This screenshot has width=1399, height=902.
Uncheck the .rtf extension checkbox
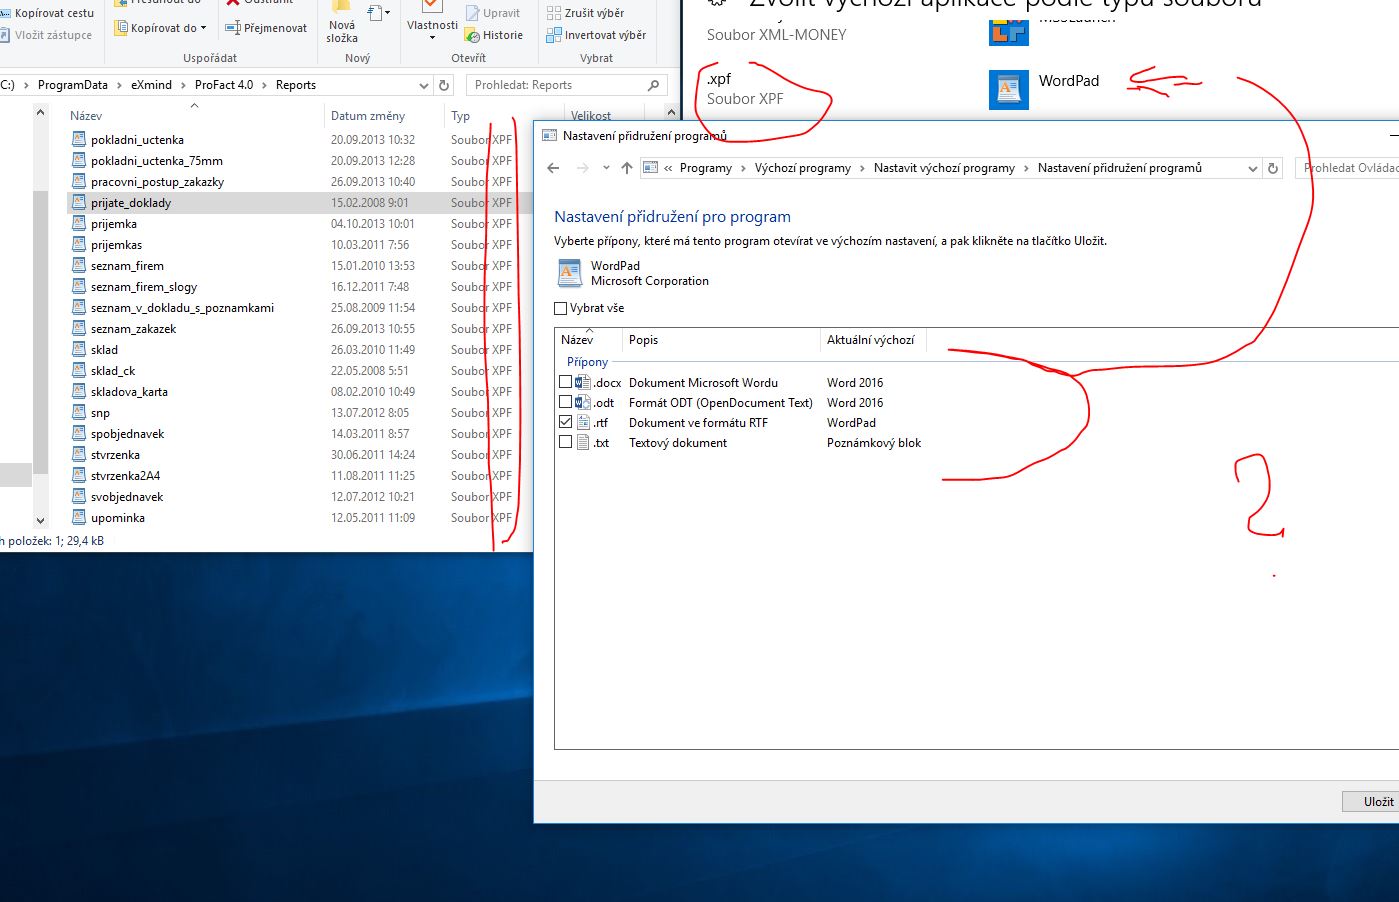pyautogui.click(x=566, y=422)
